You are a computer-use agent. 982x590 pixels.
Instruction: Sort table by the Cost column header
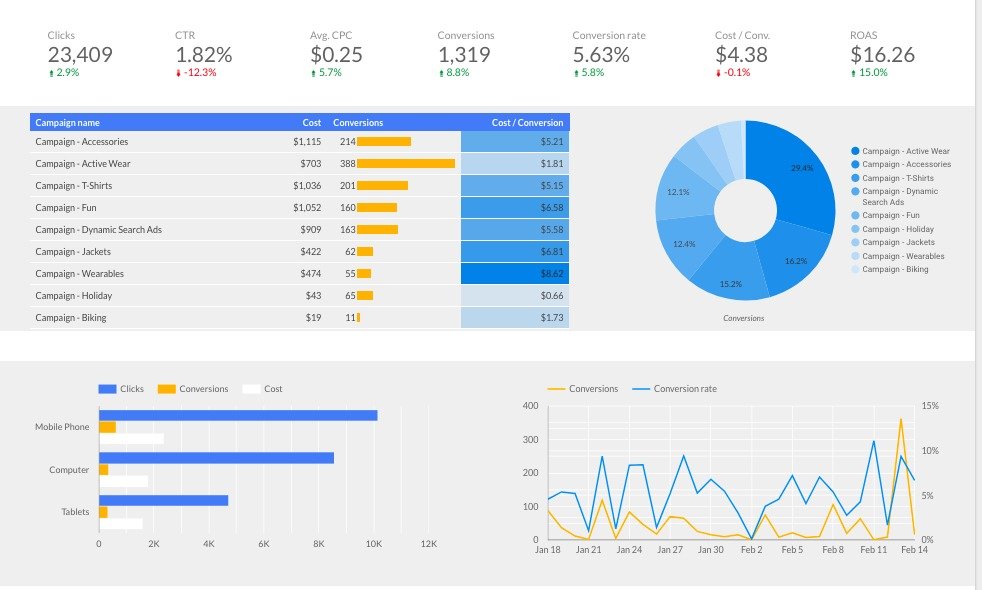click(312, 122)
